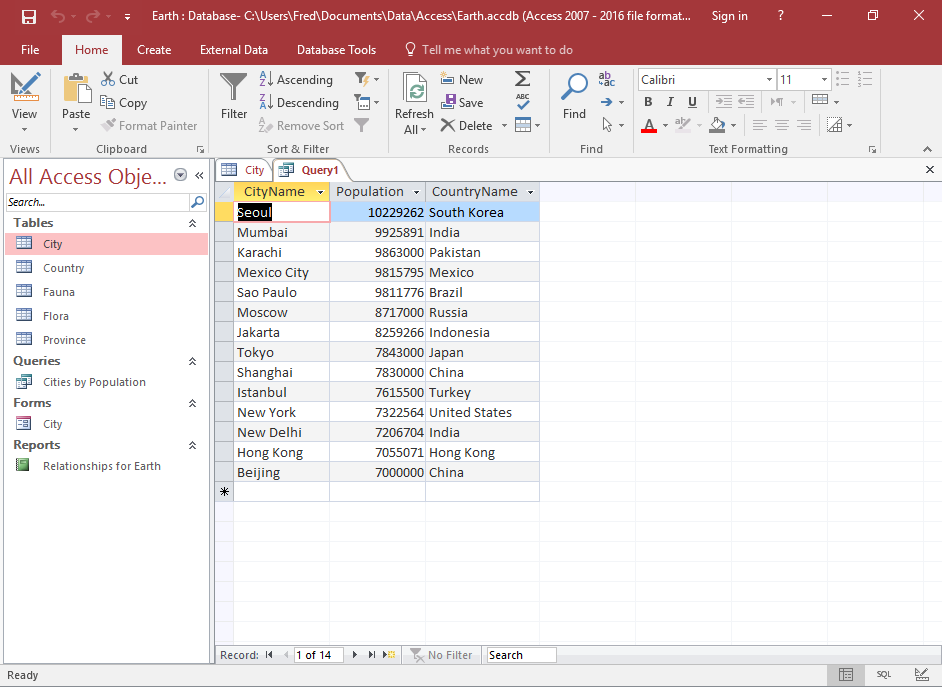Toggle bold formatting
The width and height of the screenshot is (942, 687).
(x=647, y=102)
